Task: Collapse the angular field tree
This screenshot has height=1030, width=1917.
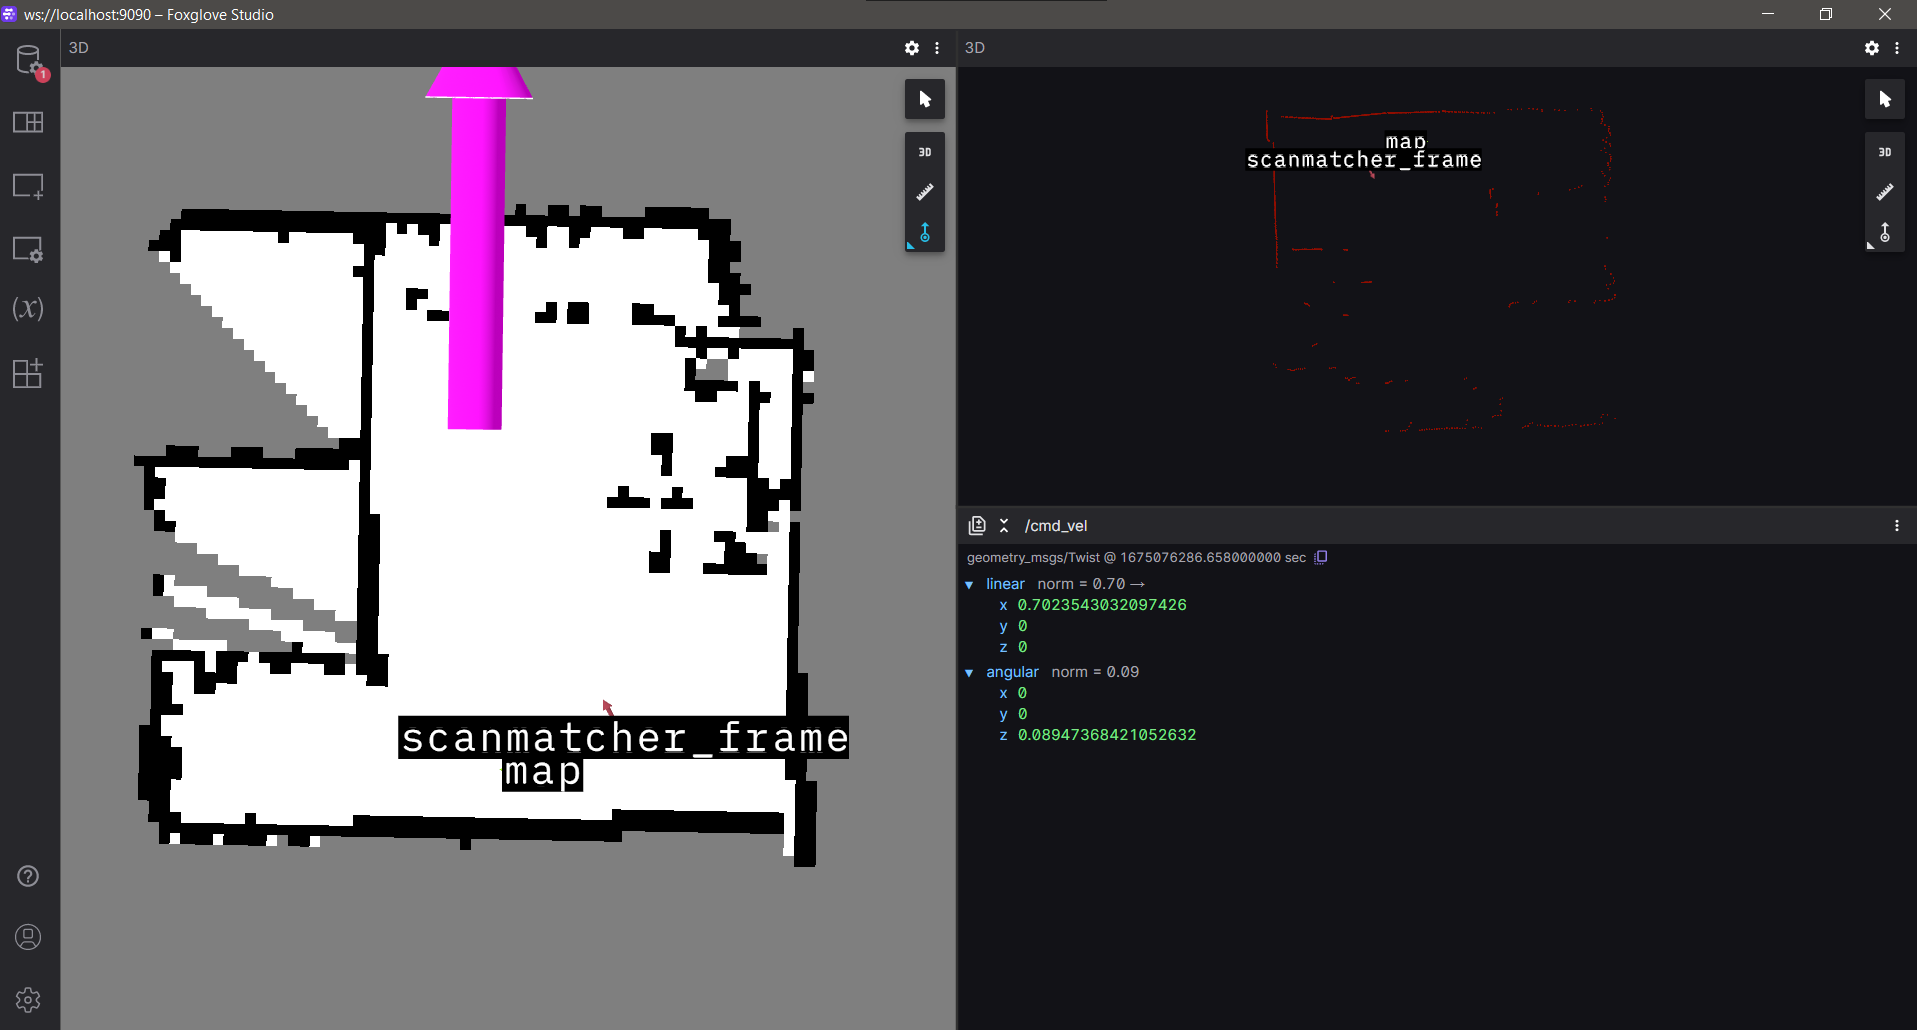Action: coord(969,673)
